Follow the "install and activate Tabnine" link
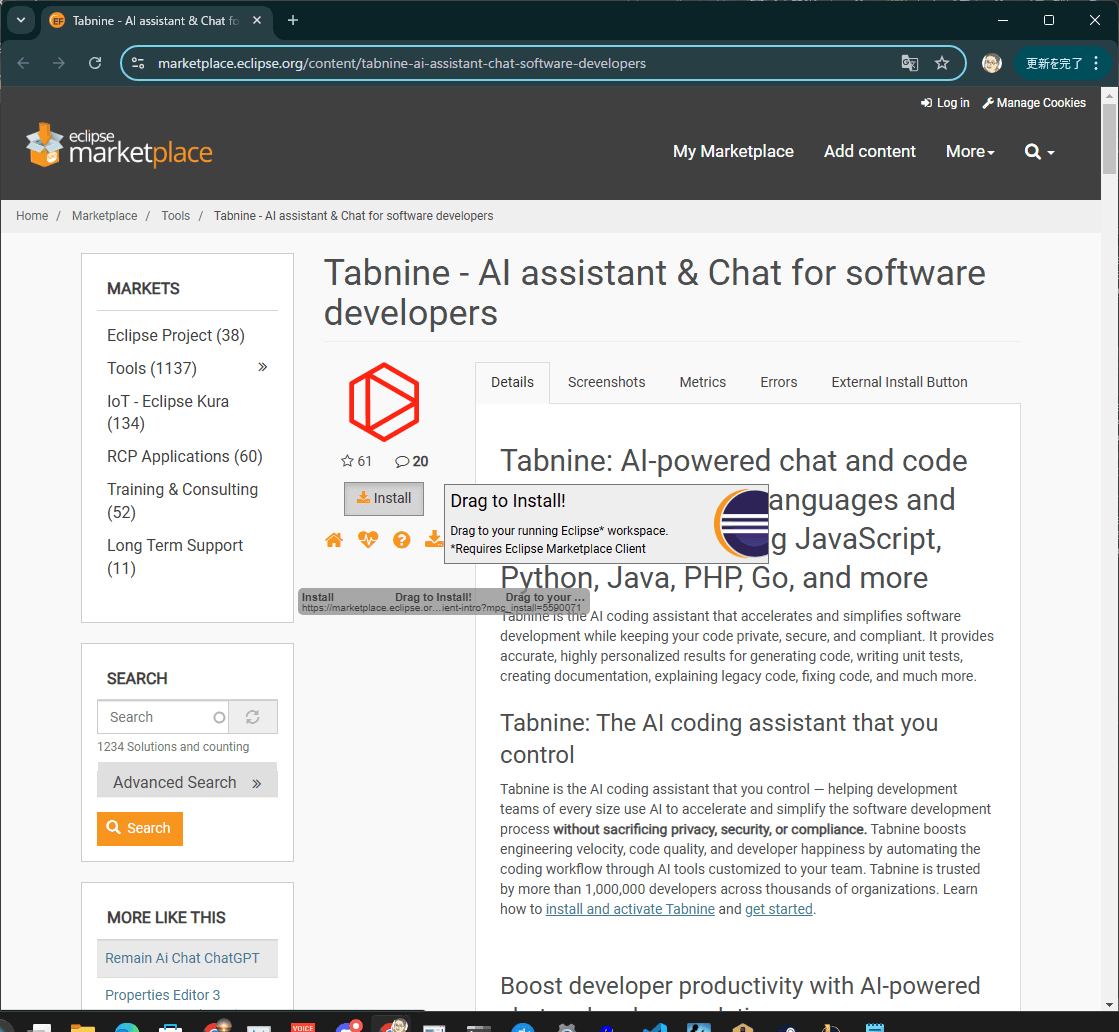1119x1032 pixels. [630, 909]
